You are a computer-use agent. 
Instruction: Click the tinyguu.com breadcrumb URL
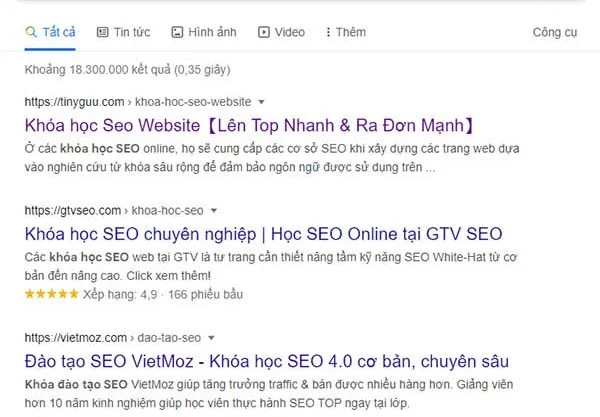coord(138,102)
